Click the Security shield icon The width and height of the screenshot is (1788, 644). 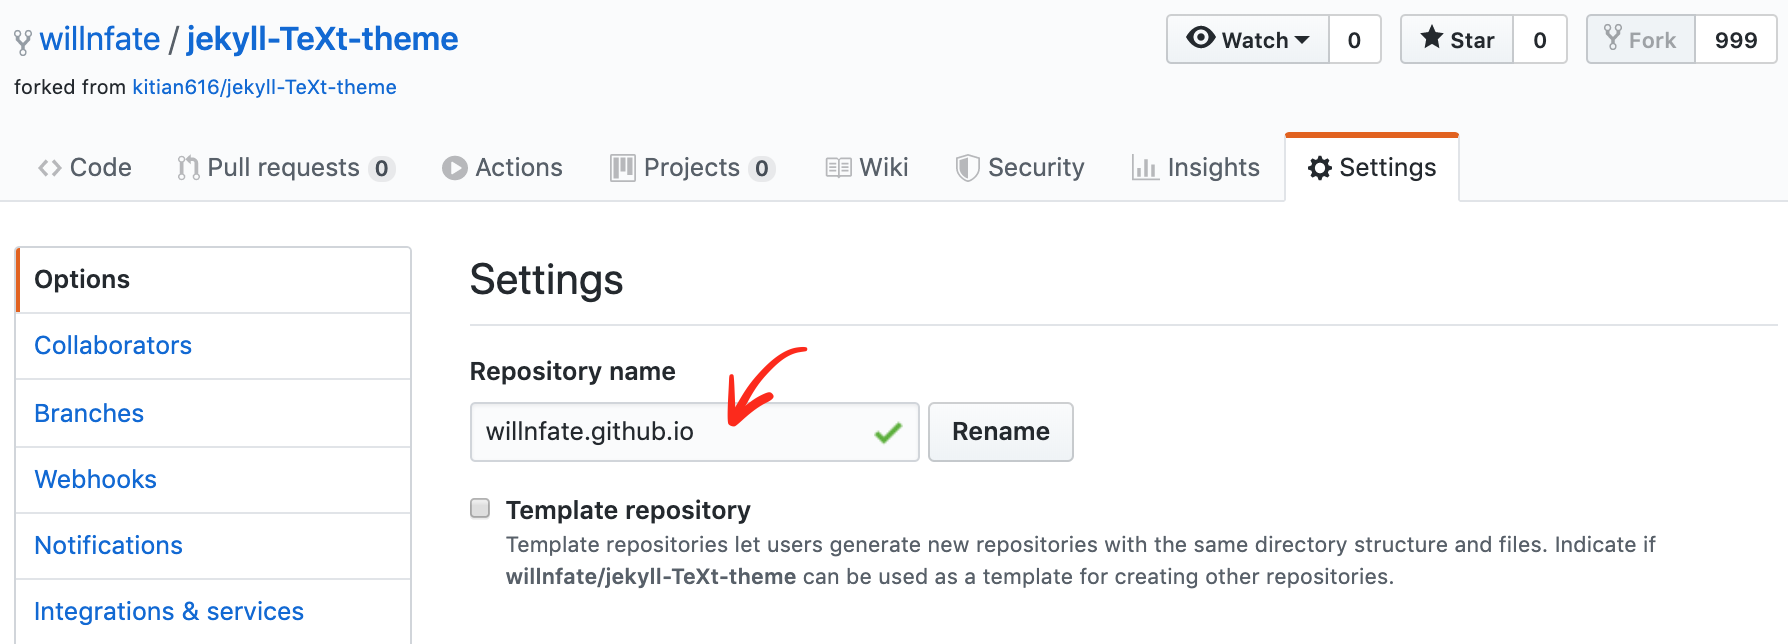pos(967,168)
